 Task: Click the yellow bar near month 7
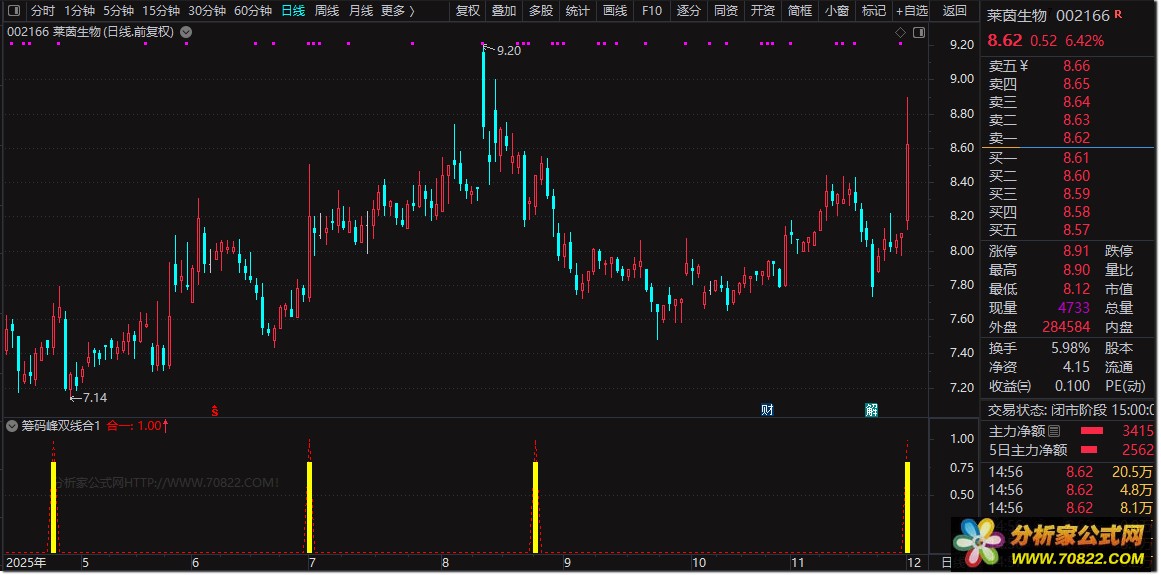coord(310,506)
